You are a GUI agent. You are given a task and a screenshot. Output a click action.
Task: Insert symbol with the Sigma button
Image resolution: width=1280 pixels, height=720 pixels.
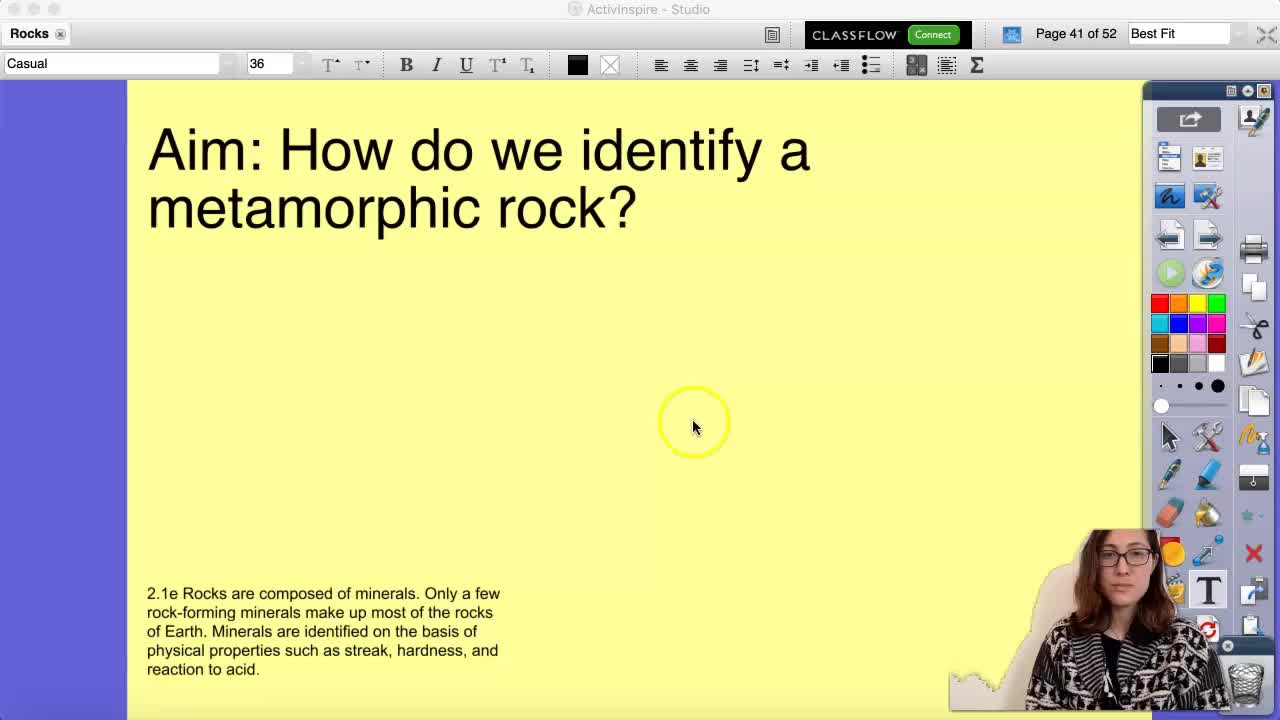tap(977, 65)
